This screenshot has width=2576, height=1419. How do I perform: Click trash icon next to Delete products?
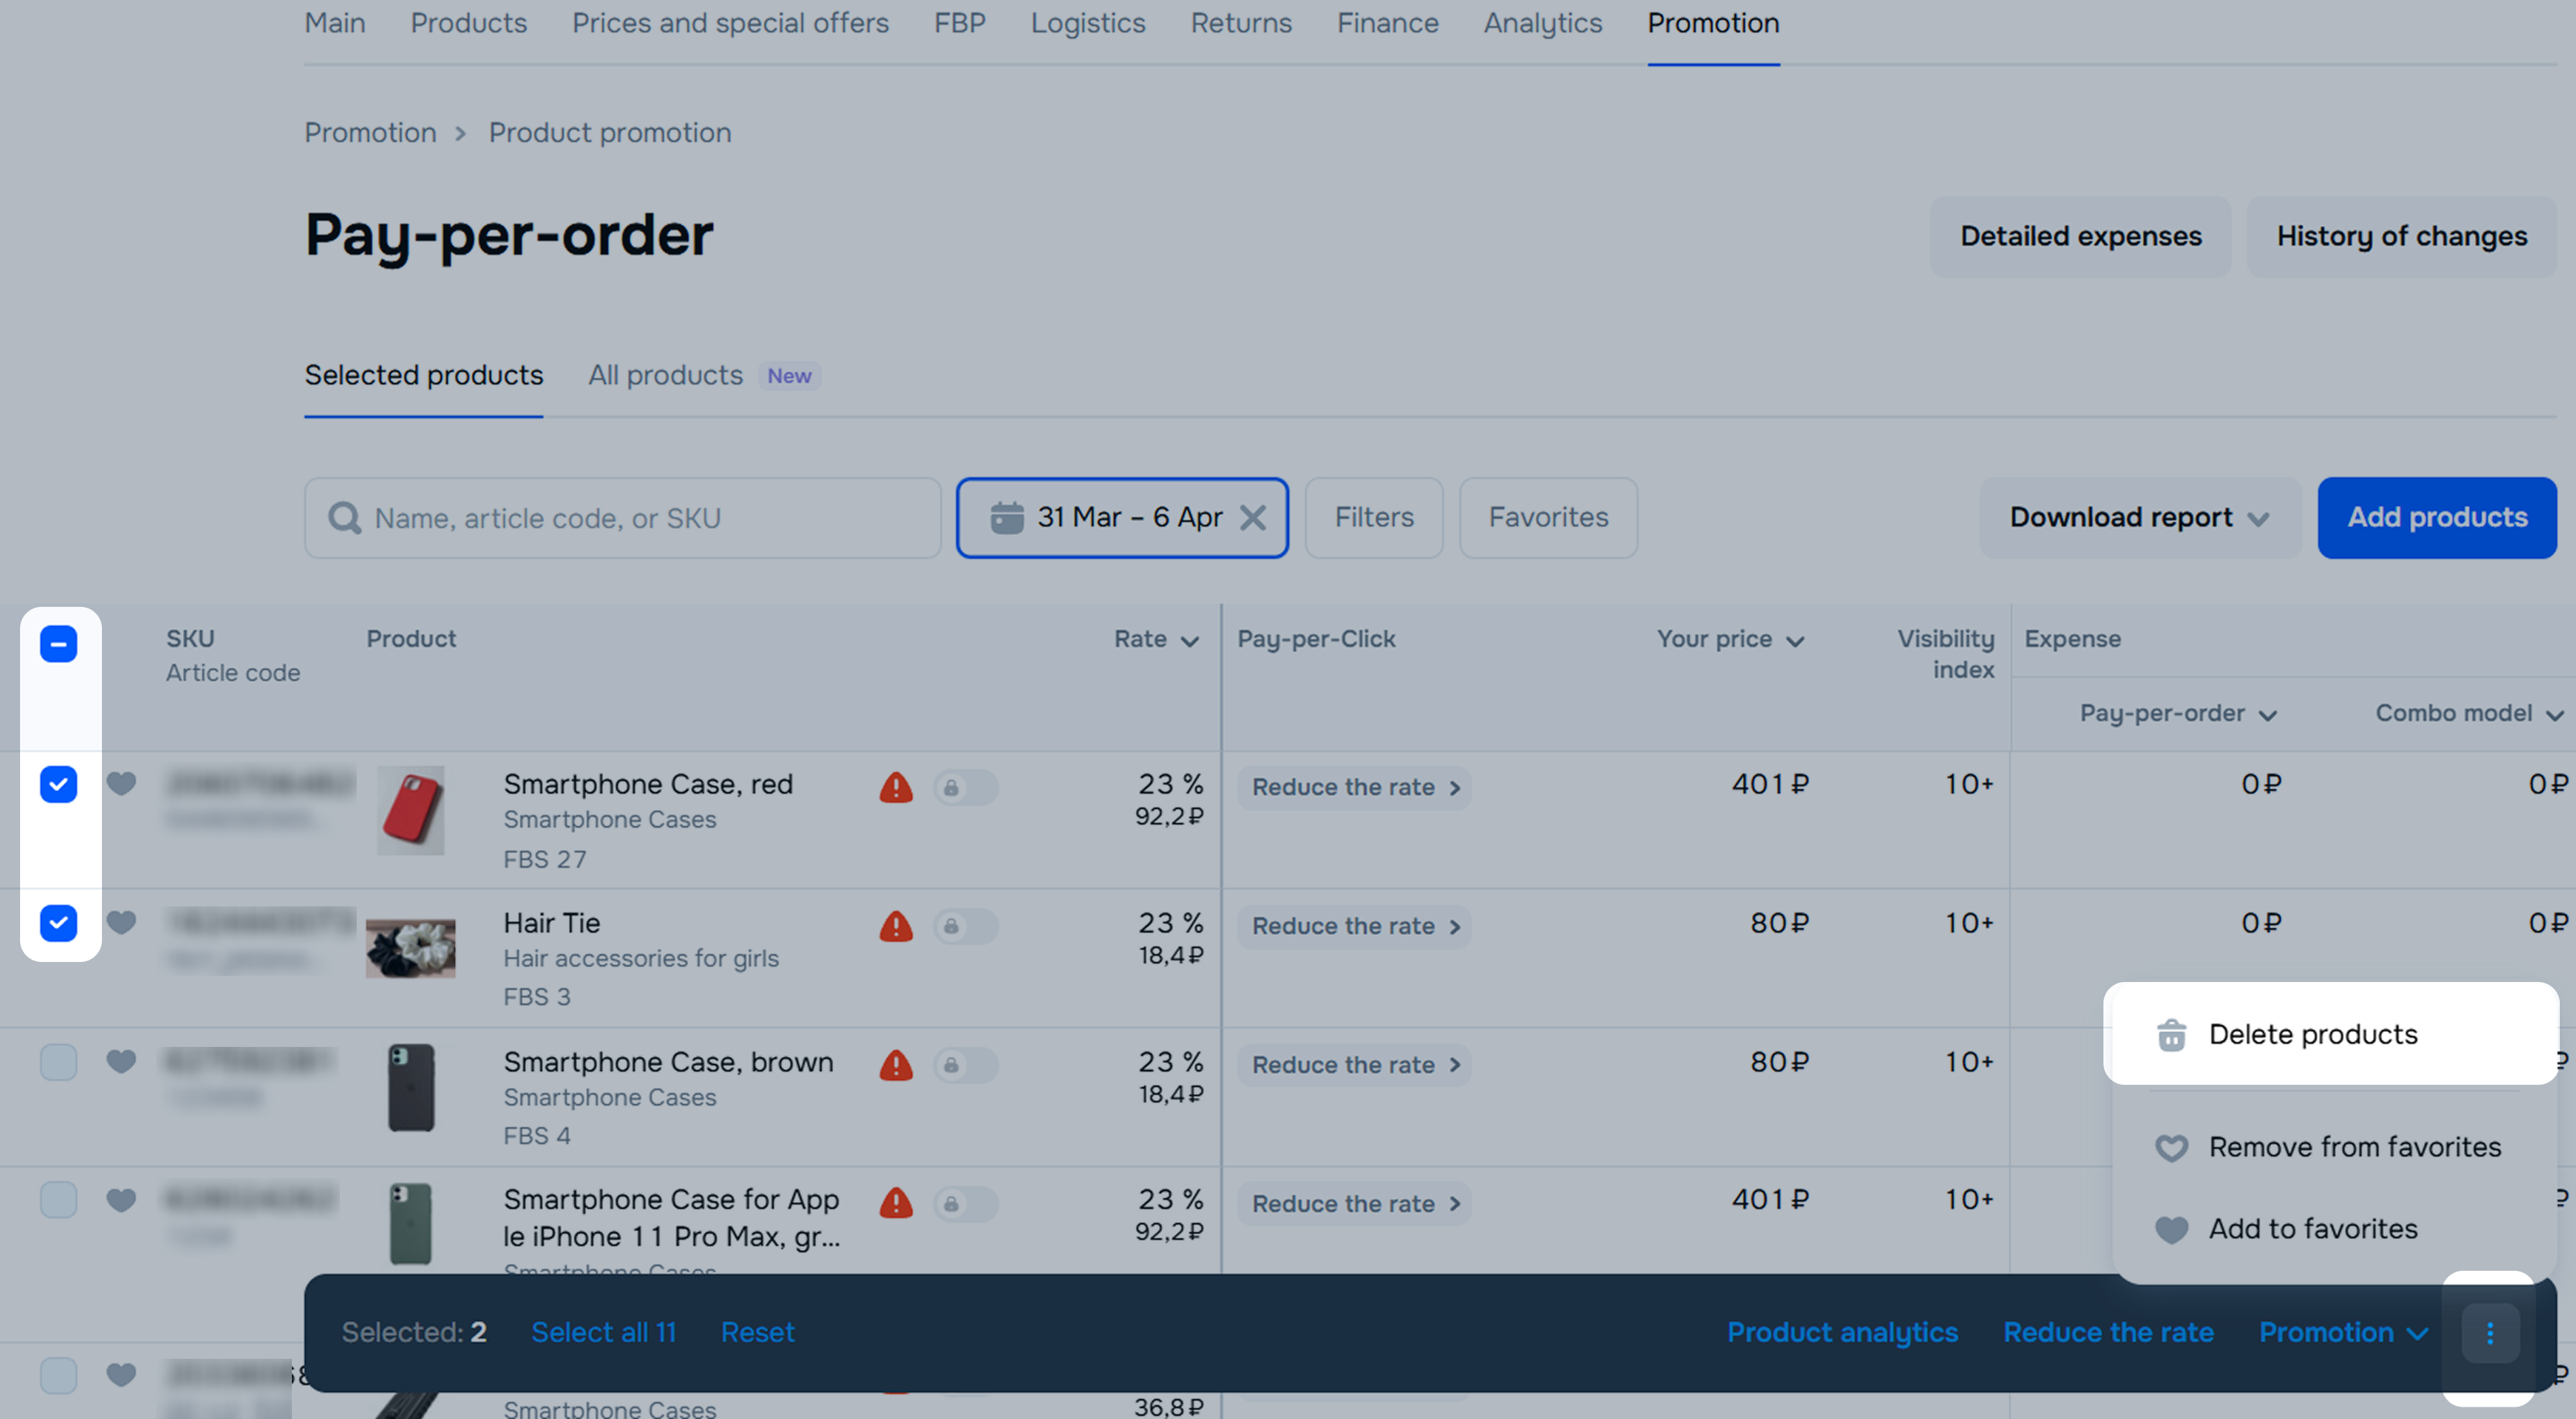tap(2171, 1035)
